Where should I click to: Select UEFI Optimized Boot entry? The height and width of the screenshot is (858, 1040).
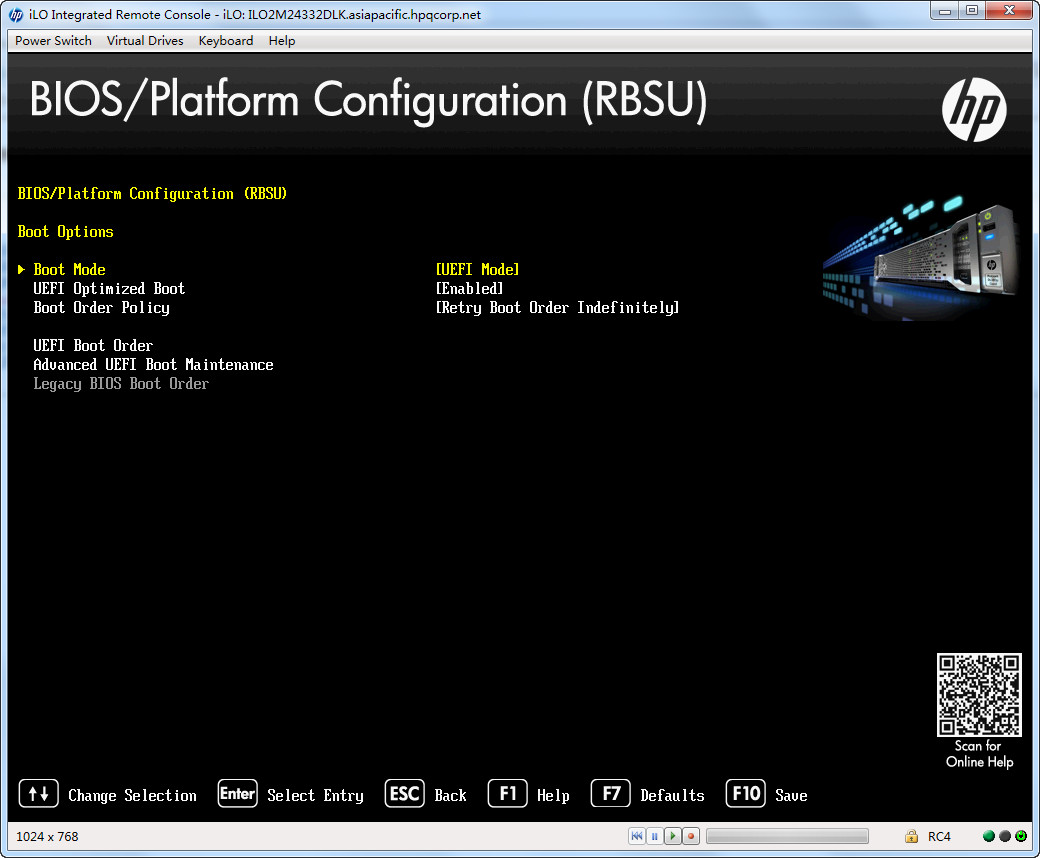tap(109, 288)
